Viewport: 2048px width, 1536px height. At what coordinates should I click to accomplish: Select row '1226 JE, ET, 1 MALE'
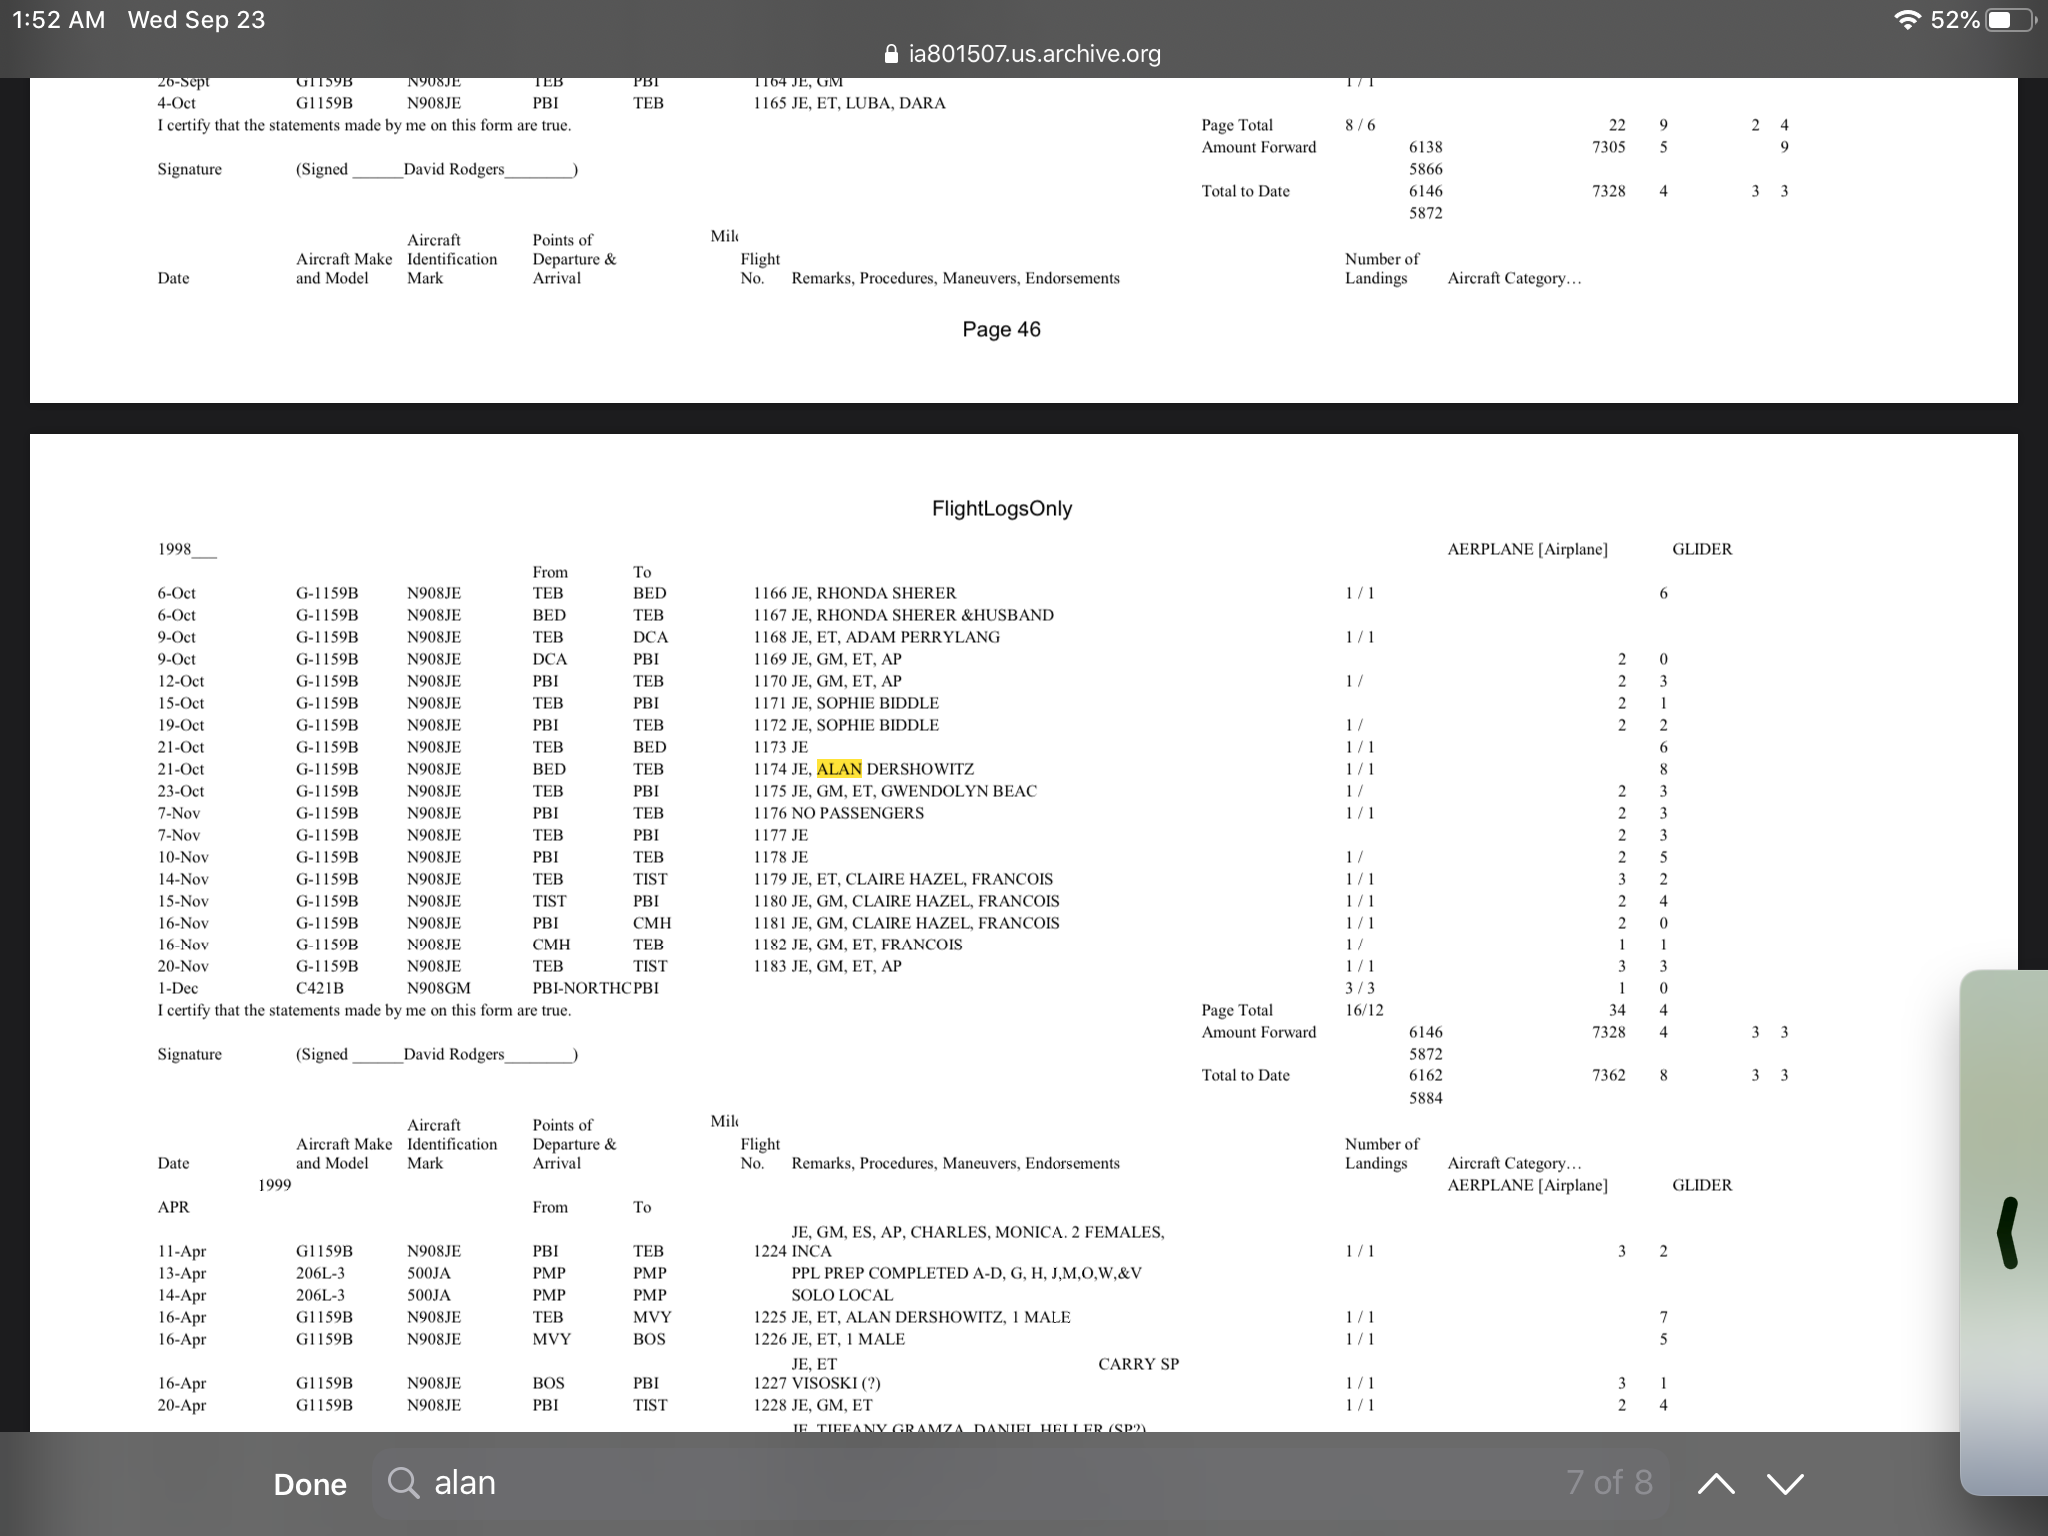(x=829, y=1339)
